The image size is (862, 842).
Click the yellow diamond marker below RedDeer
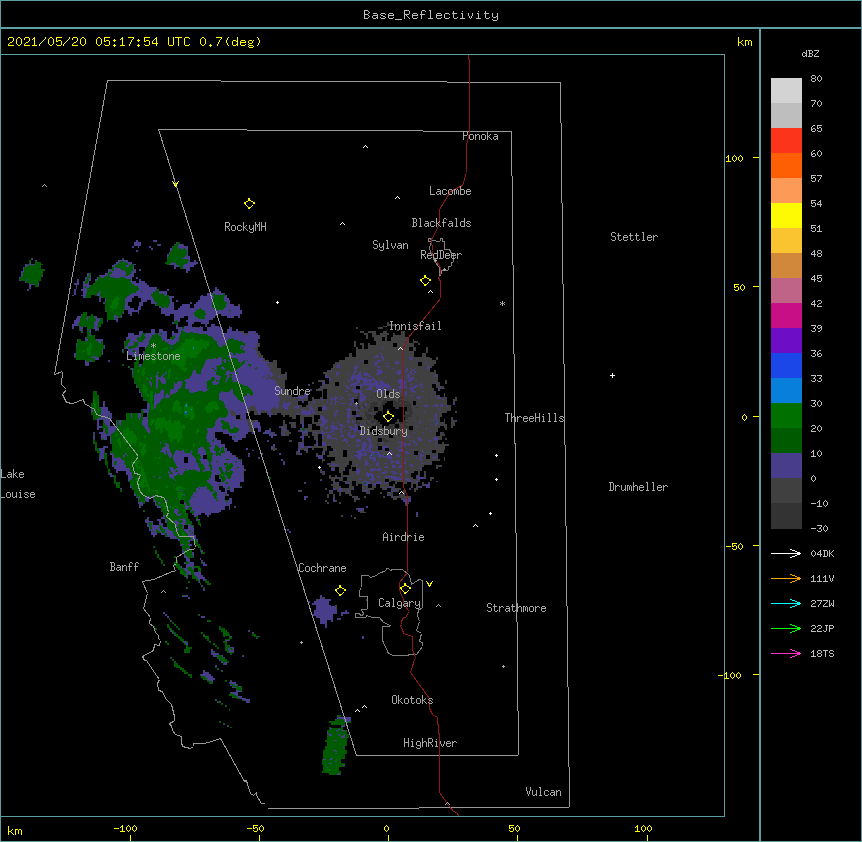click(425, 280)
